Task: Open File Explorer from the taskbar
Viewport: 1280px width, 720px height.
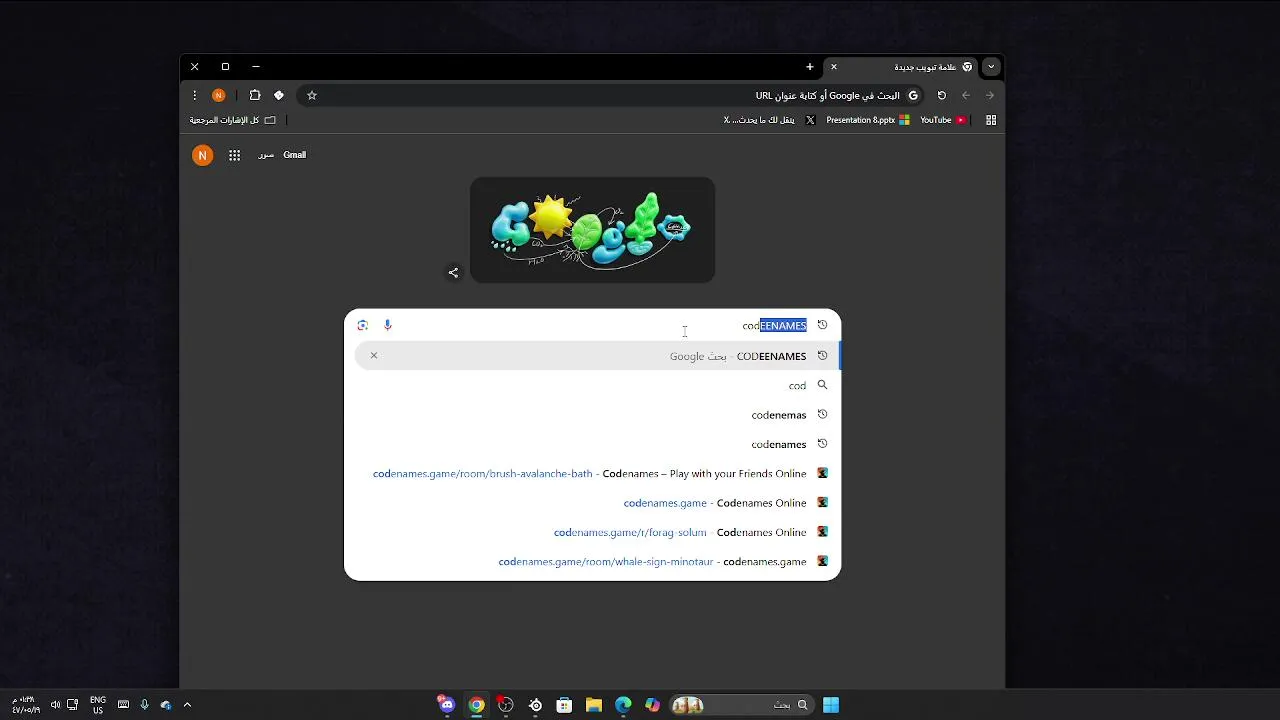Action: click(594, 705)
